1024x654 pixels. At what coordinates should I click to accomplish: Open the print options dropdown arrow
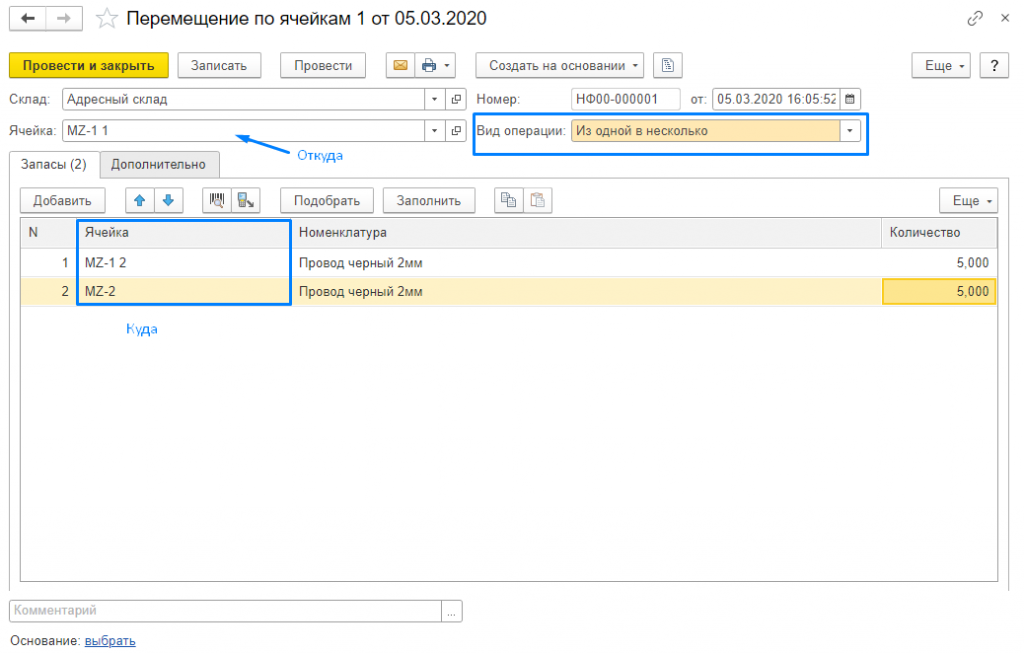pyautogui.click(x=447, y=65)
